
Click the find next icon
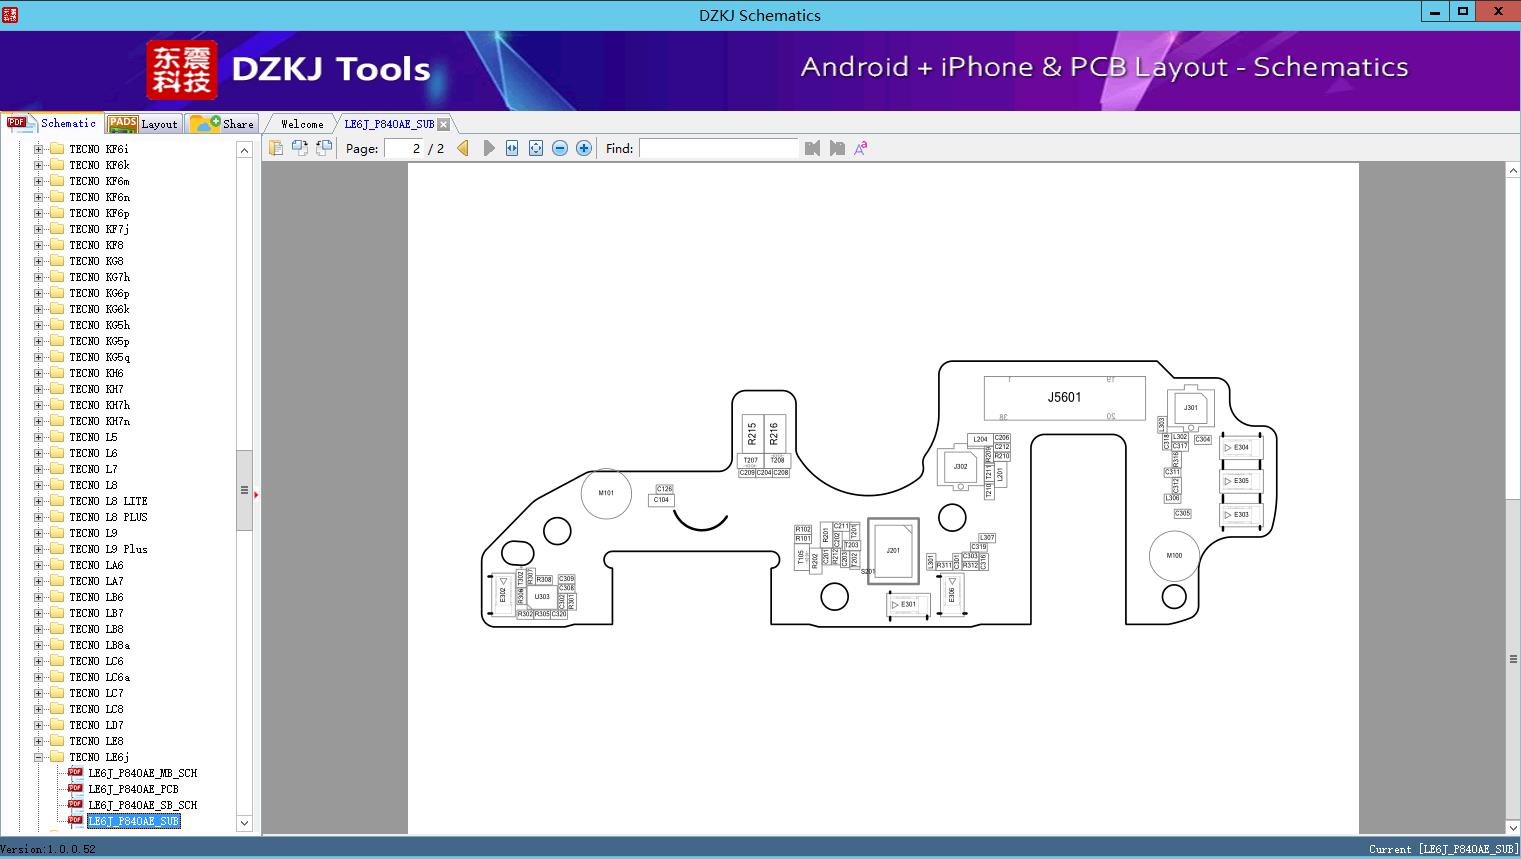[837, 148]
